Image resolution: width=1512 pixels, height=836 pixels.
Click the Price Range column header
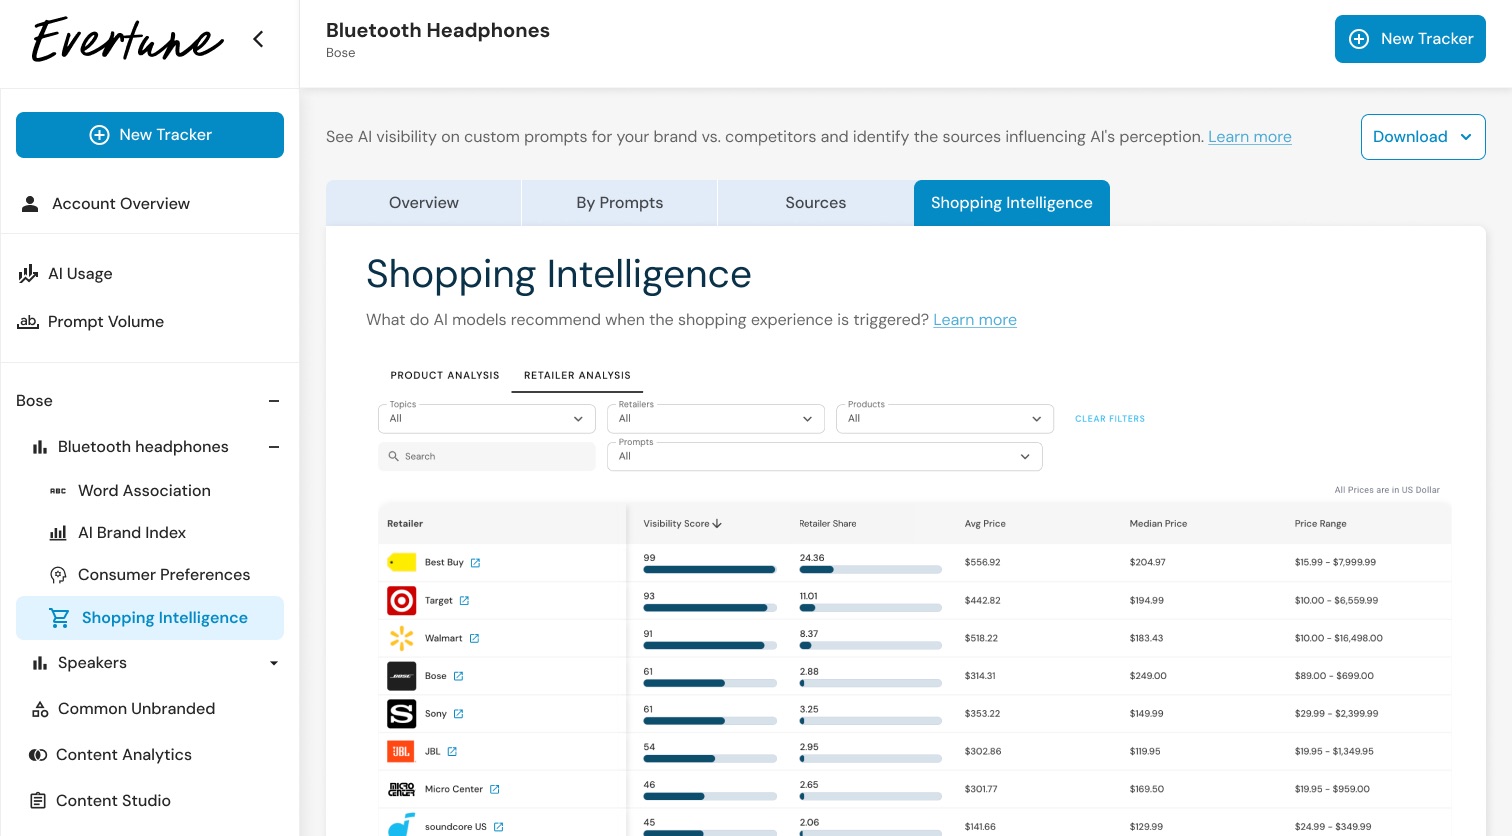1320,524
